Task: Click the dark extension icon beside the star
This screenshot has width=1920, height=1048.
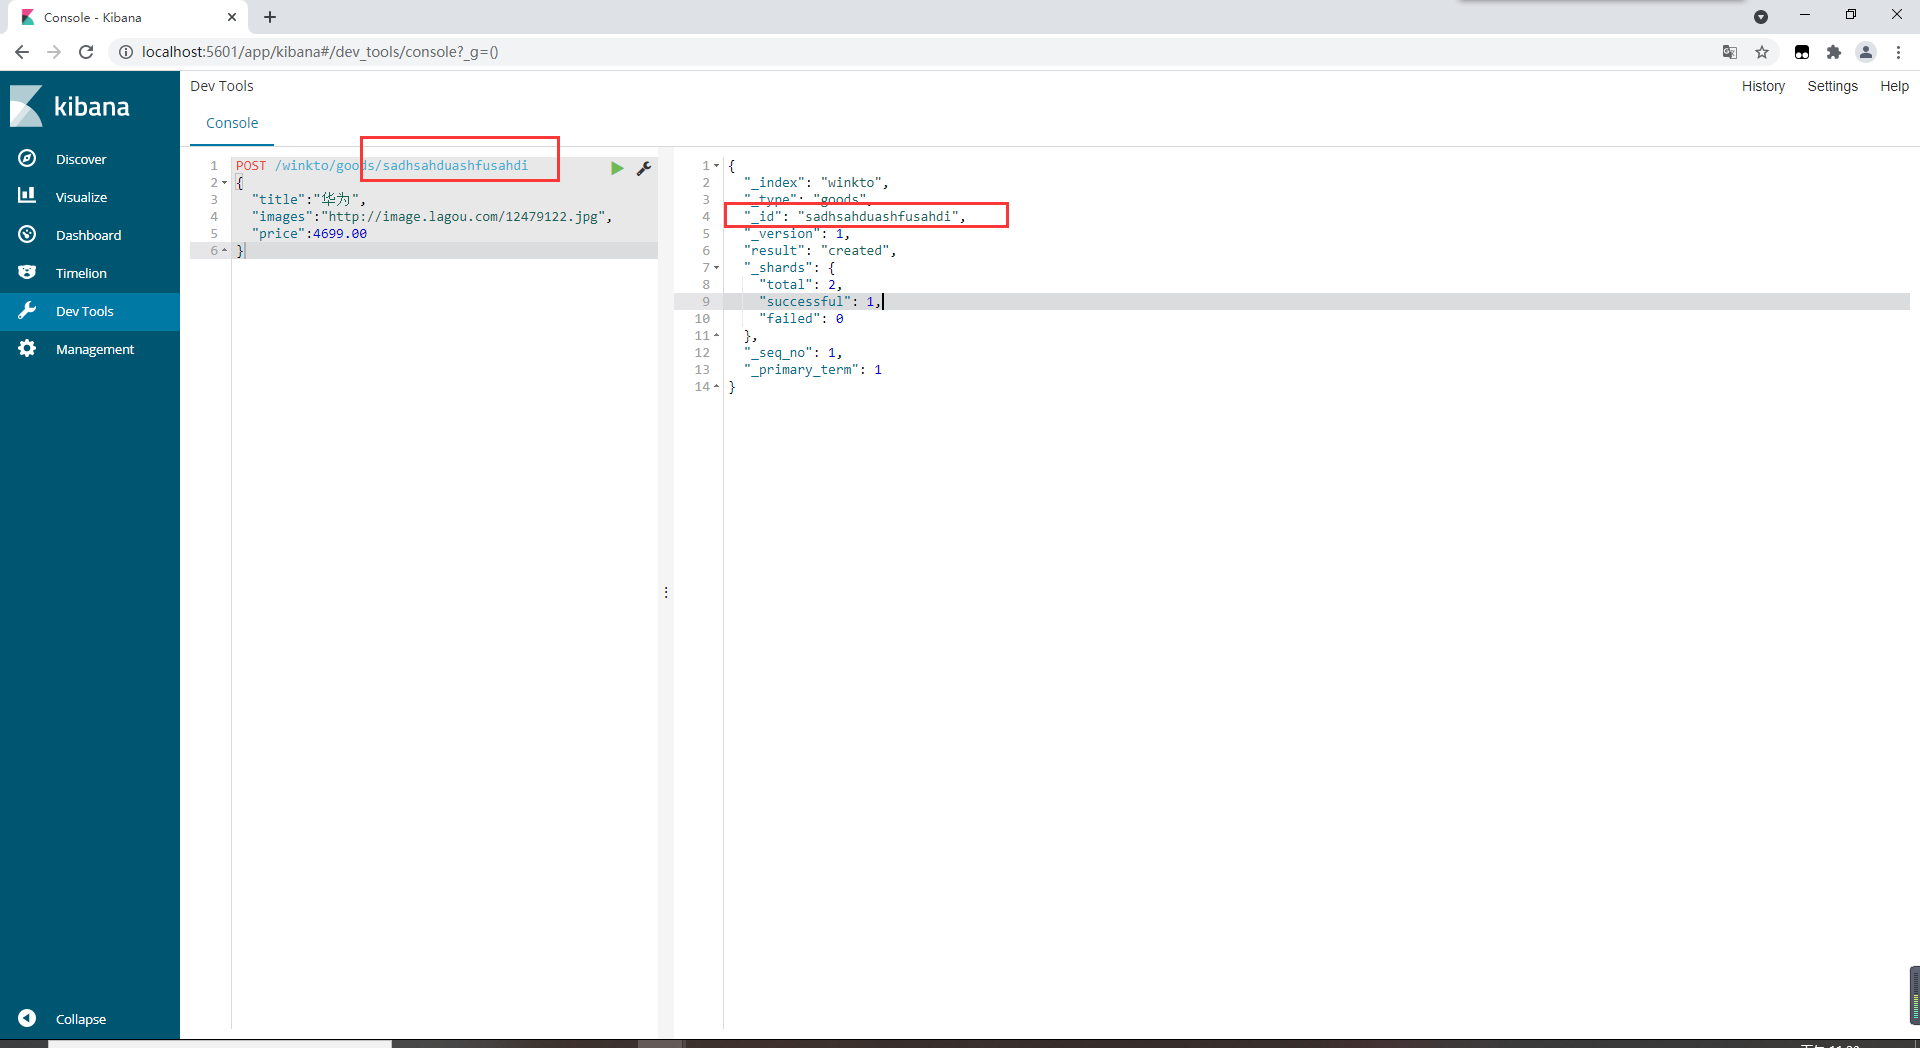Action: point(1802,52)
